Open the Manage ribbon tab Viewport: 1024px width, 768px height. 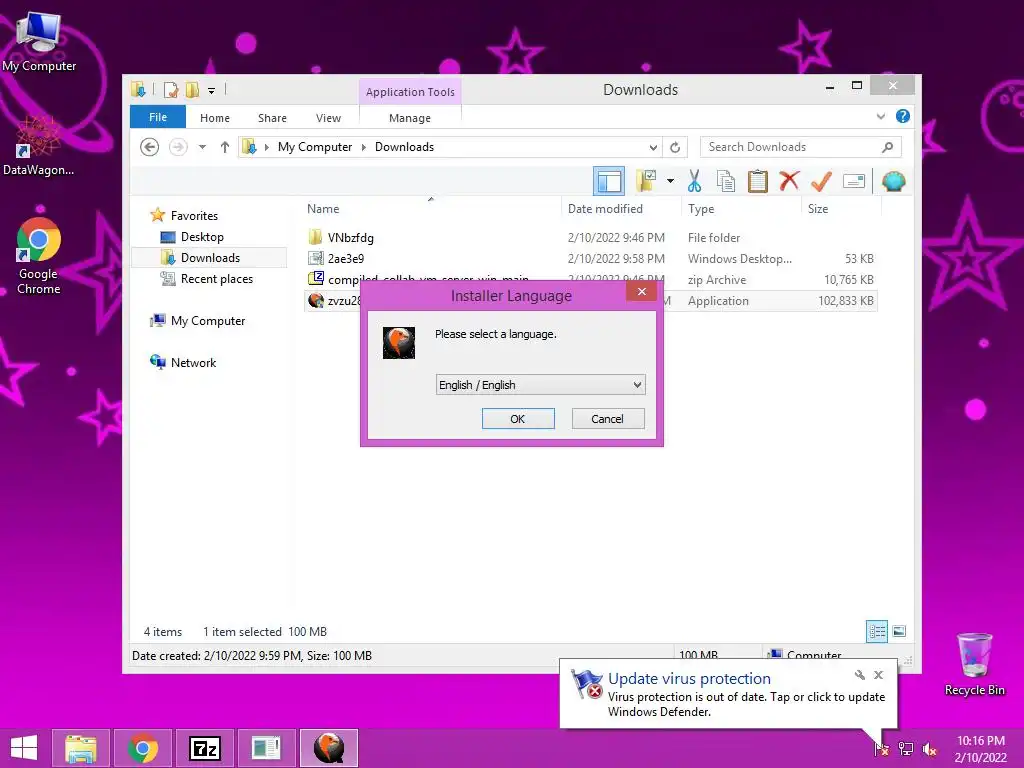[409, 118]
